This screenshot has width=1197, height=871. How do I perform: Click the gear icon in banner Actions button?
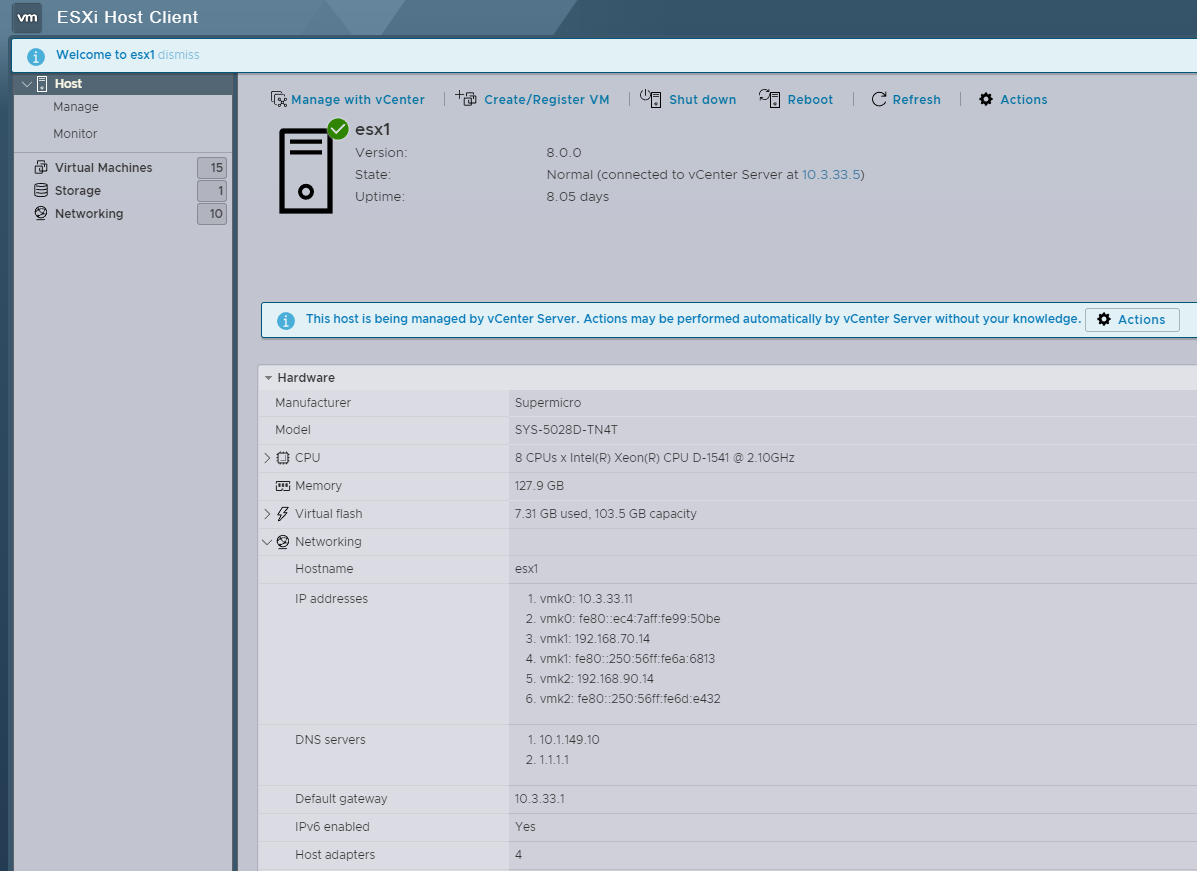[1104, 319]
